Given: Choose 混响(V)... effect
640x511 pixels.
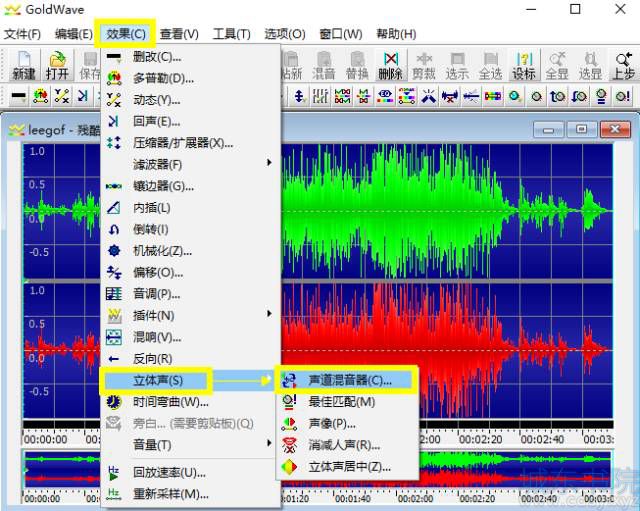Looking at the screenshot, I should pos(190,337).
